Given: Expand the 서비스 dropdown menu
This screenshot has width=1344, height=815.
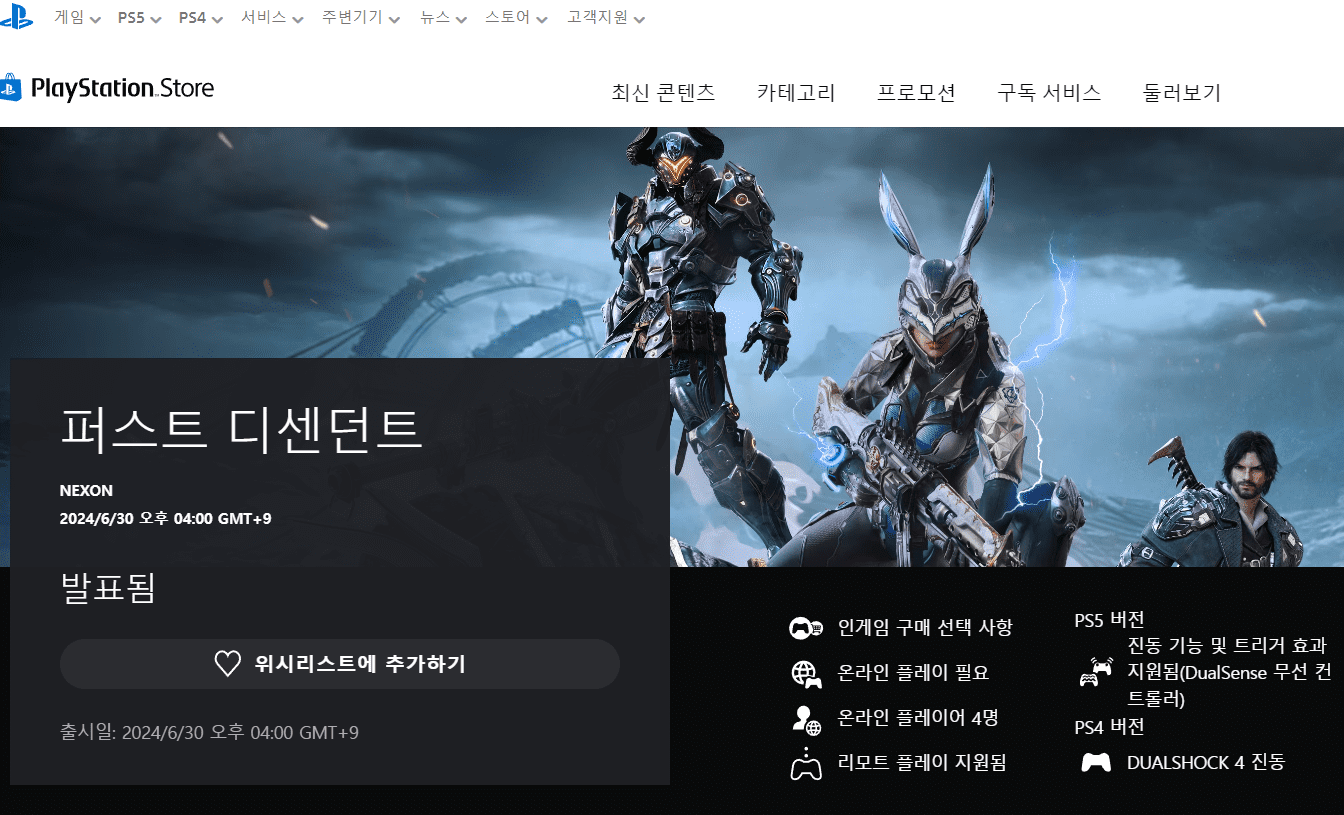Looking at the screenshot, I should pos(272,18).
